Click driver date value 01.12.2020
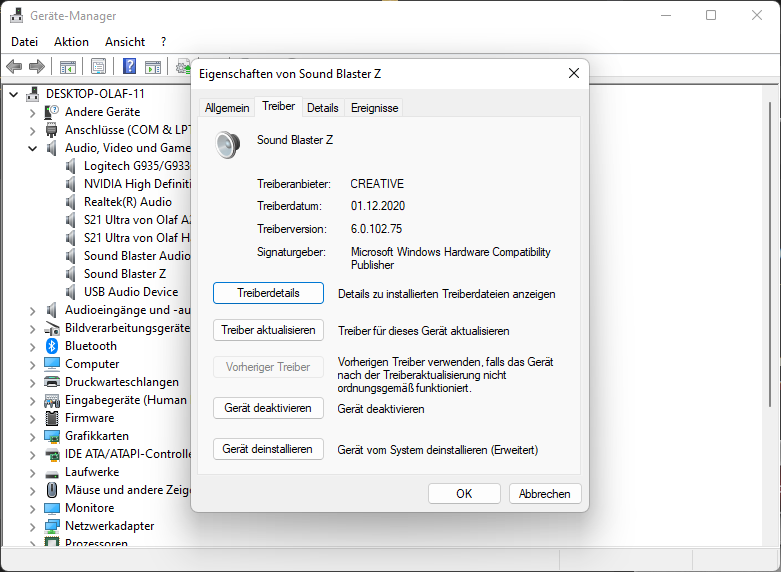Screen dimensions: 781x572 (x=378, y=206)
